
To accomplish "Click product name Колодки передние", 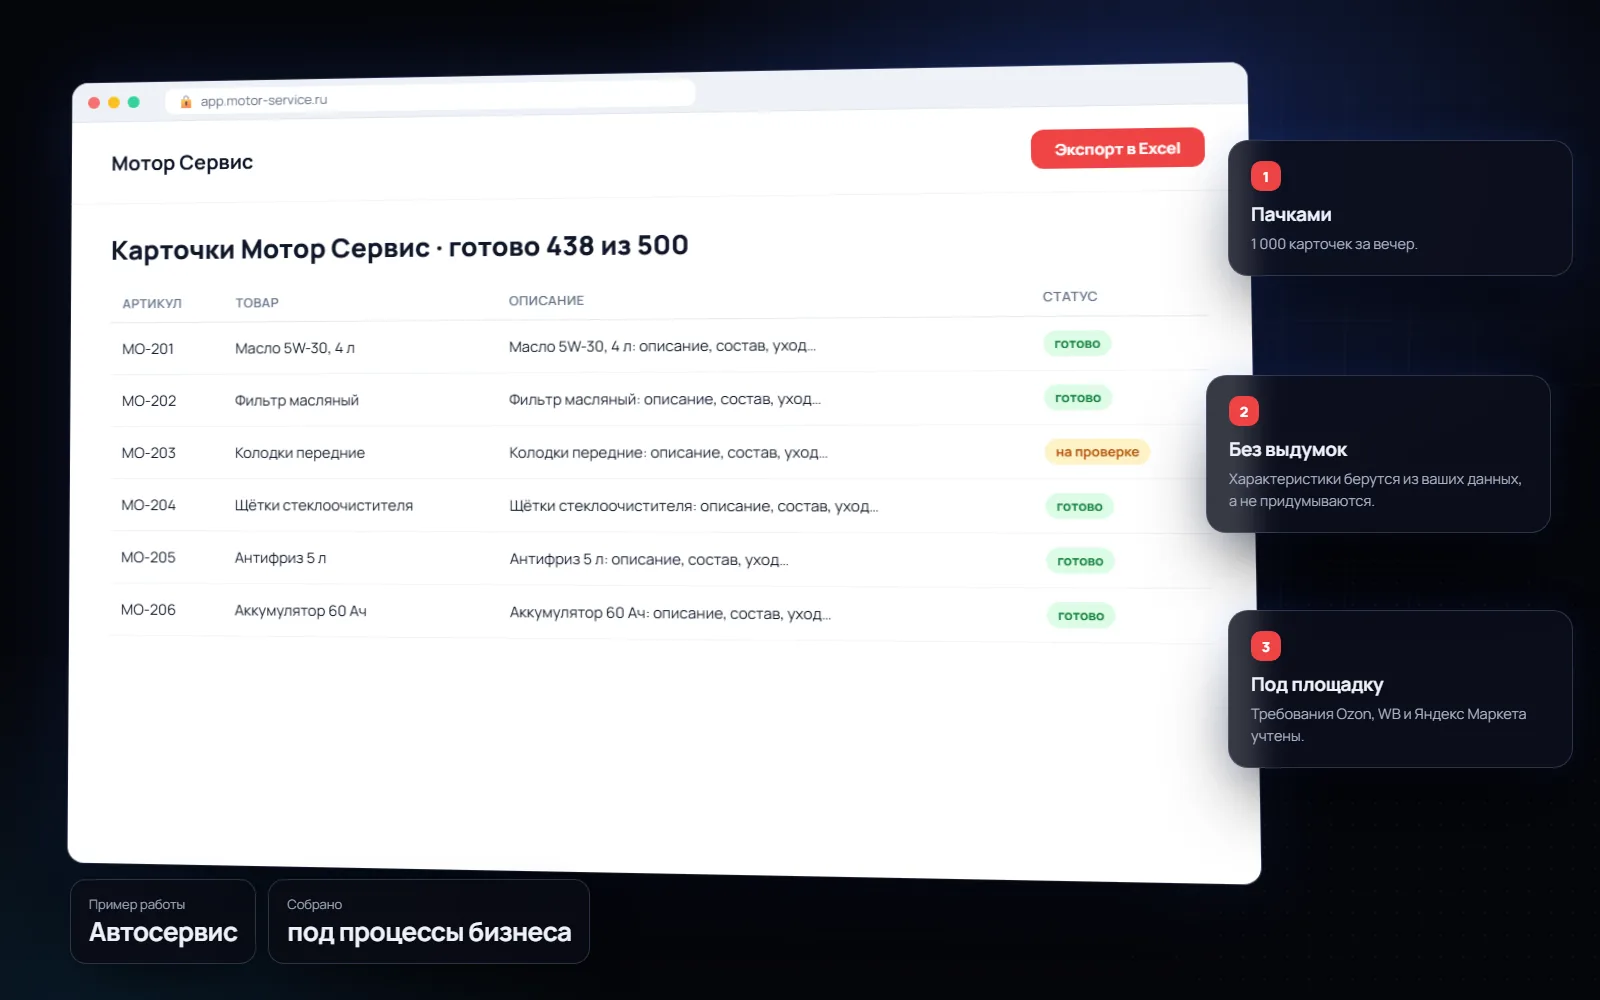I will 300,453.
